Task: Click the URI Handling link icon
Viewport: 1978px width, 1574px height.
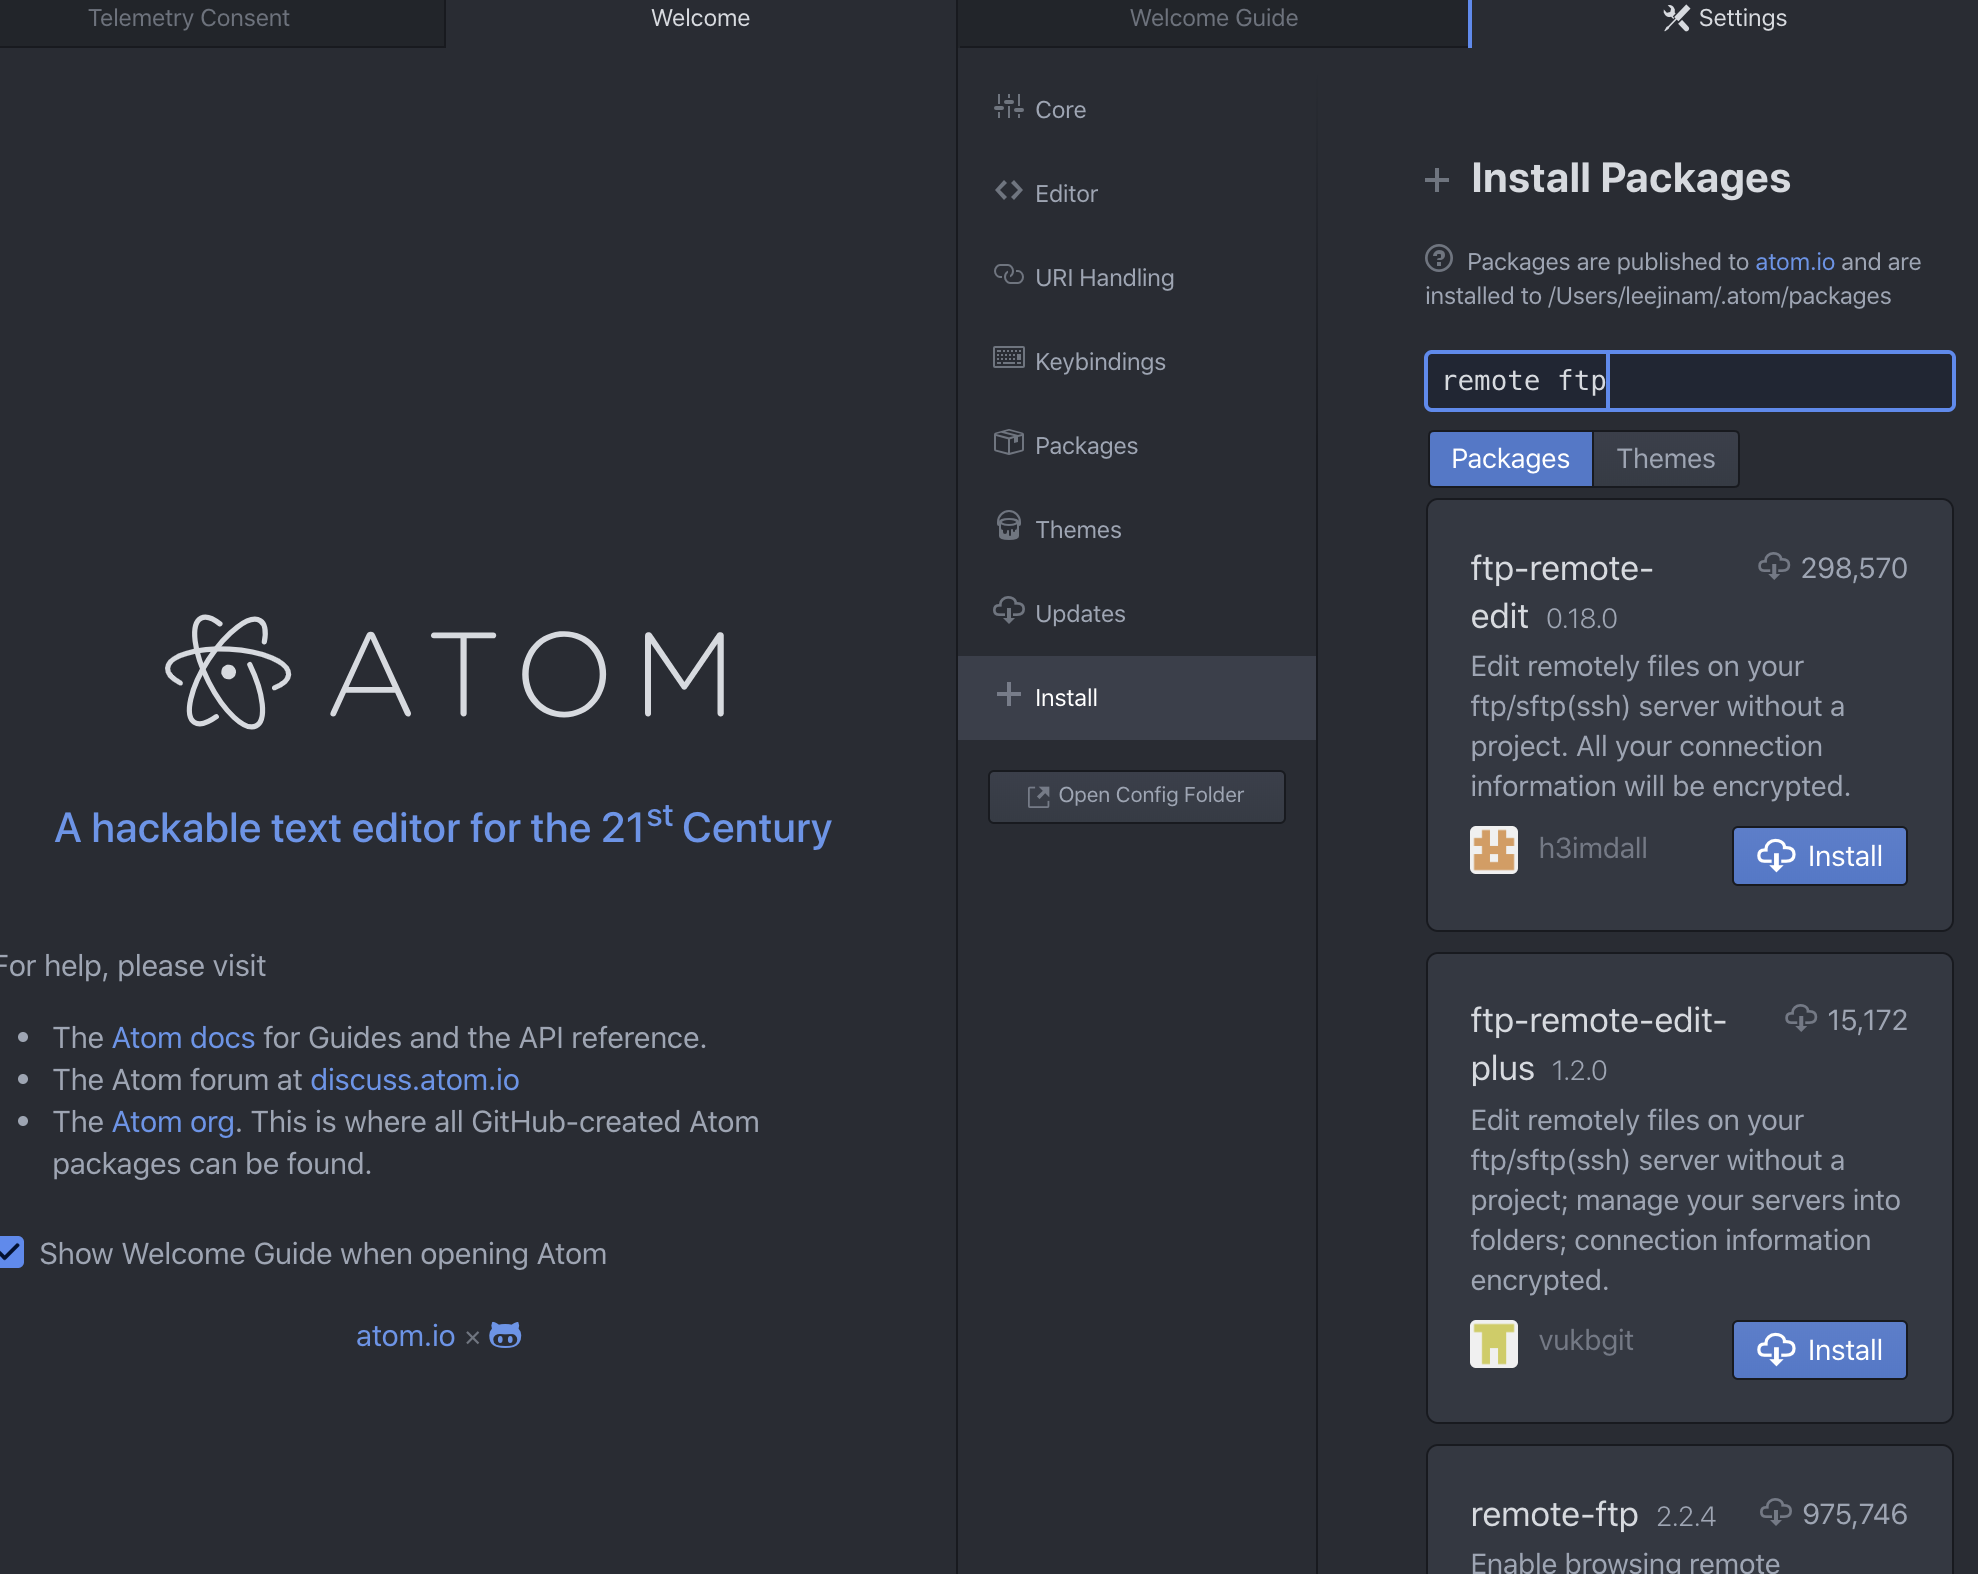Action: (1008, 275)
